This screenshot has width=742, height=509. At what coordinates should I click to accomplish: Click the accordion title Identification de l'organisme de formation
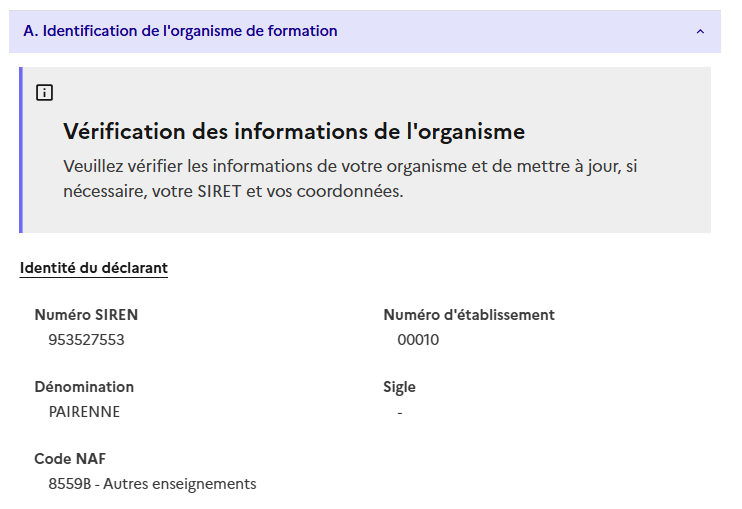(x=180, y=31)
